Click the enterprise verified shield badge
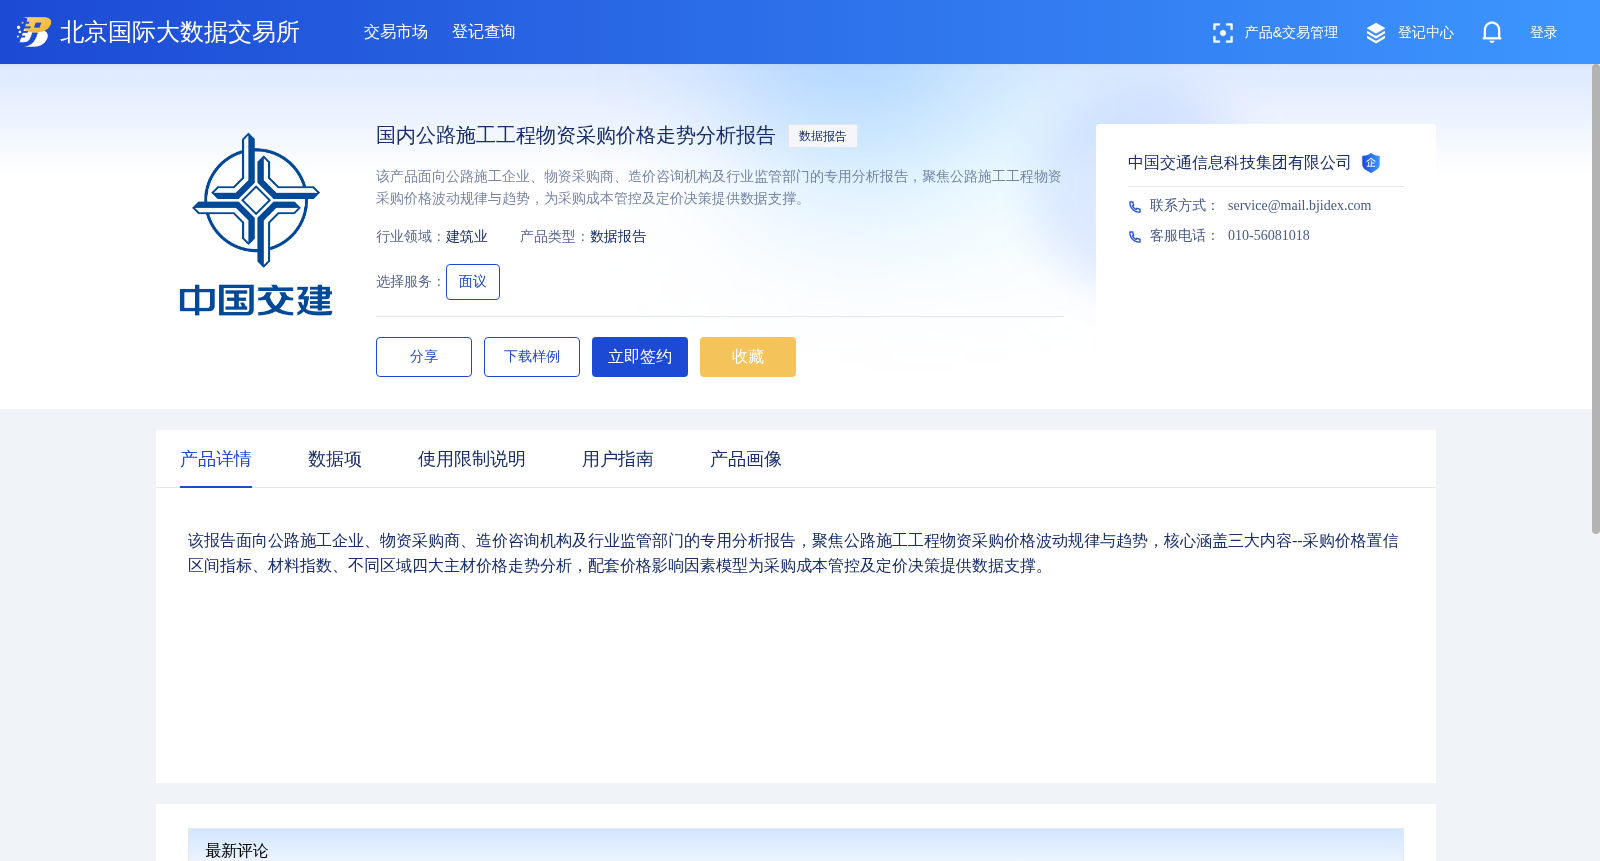This screenshot has width=1600, height=861. [1371, 163]
